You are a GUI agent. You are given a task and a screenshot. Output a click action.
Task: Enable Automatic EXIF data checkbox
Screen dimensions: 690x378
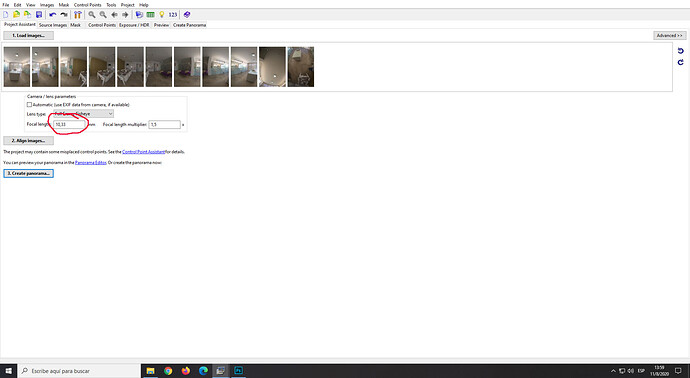click(29, 105)
